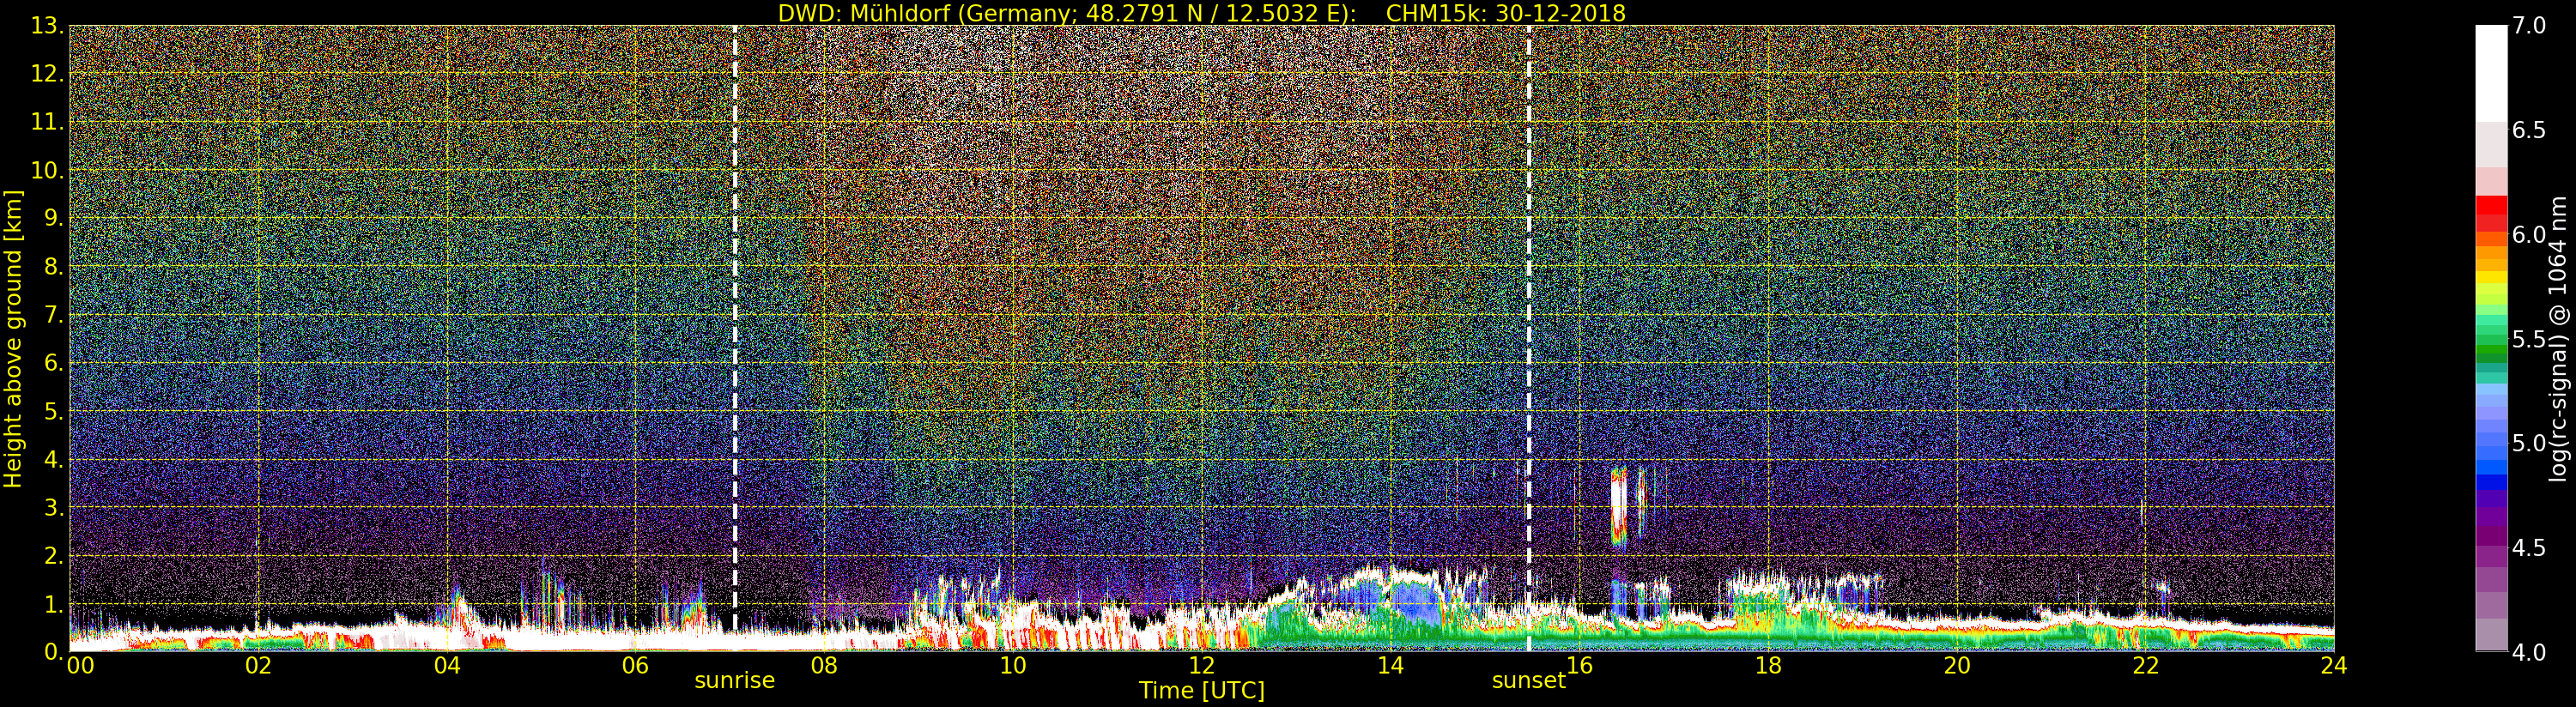This screenshot has height=707, width=2576.
Task: Click the "6." height axis tick label
Action: click(x=53, y=363)
